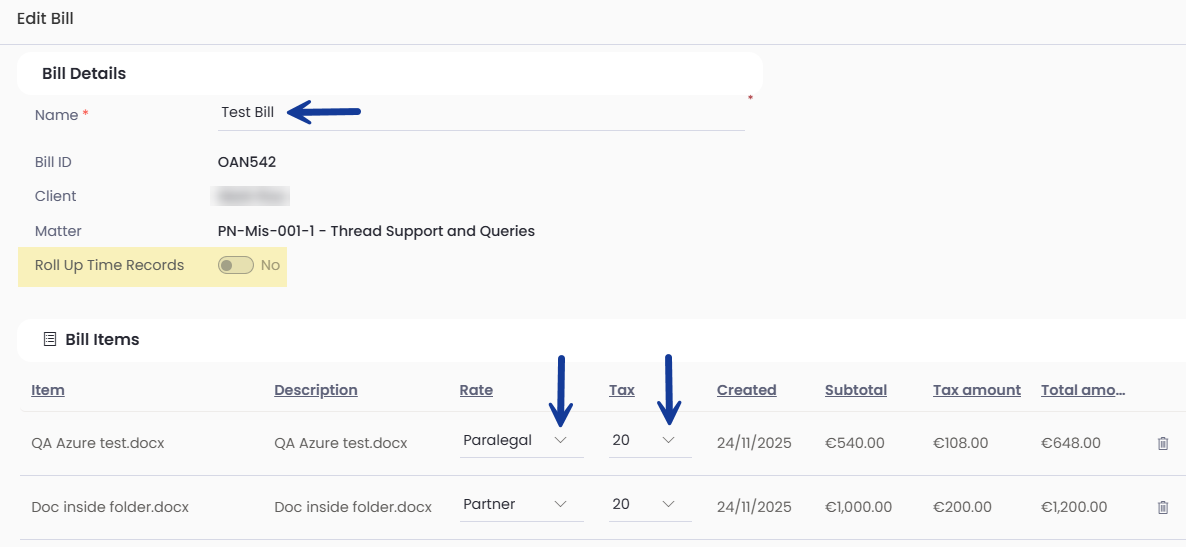Sort by the Tax amount column header

976,390
